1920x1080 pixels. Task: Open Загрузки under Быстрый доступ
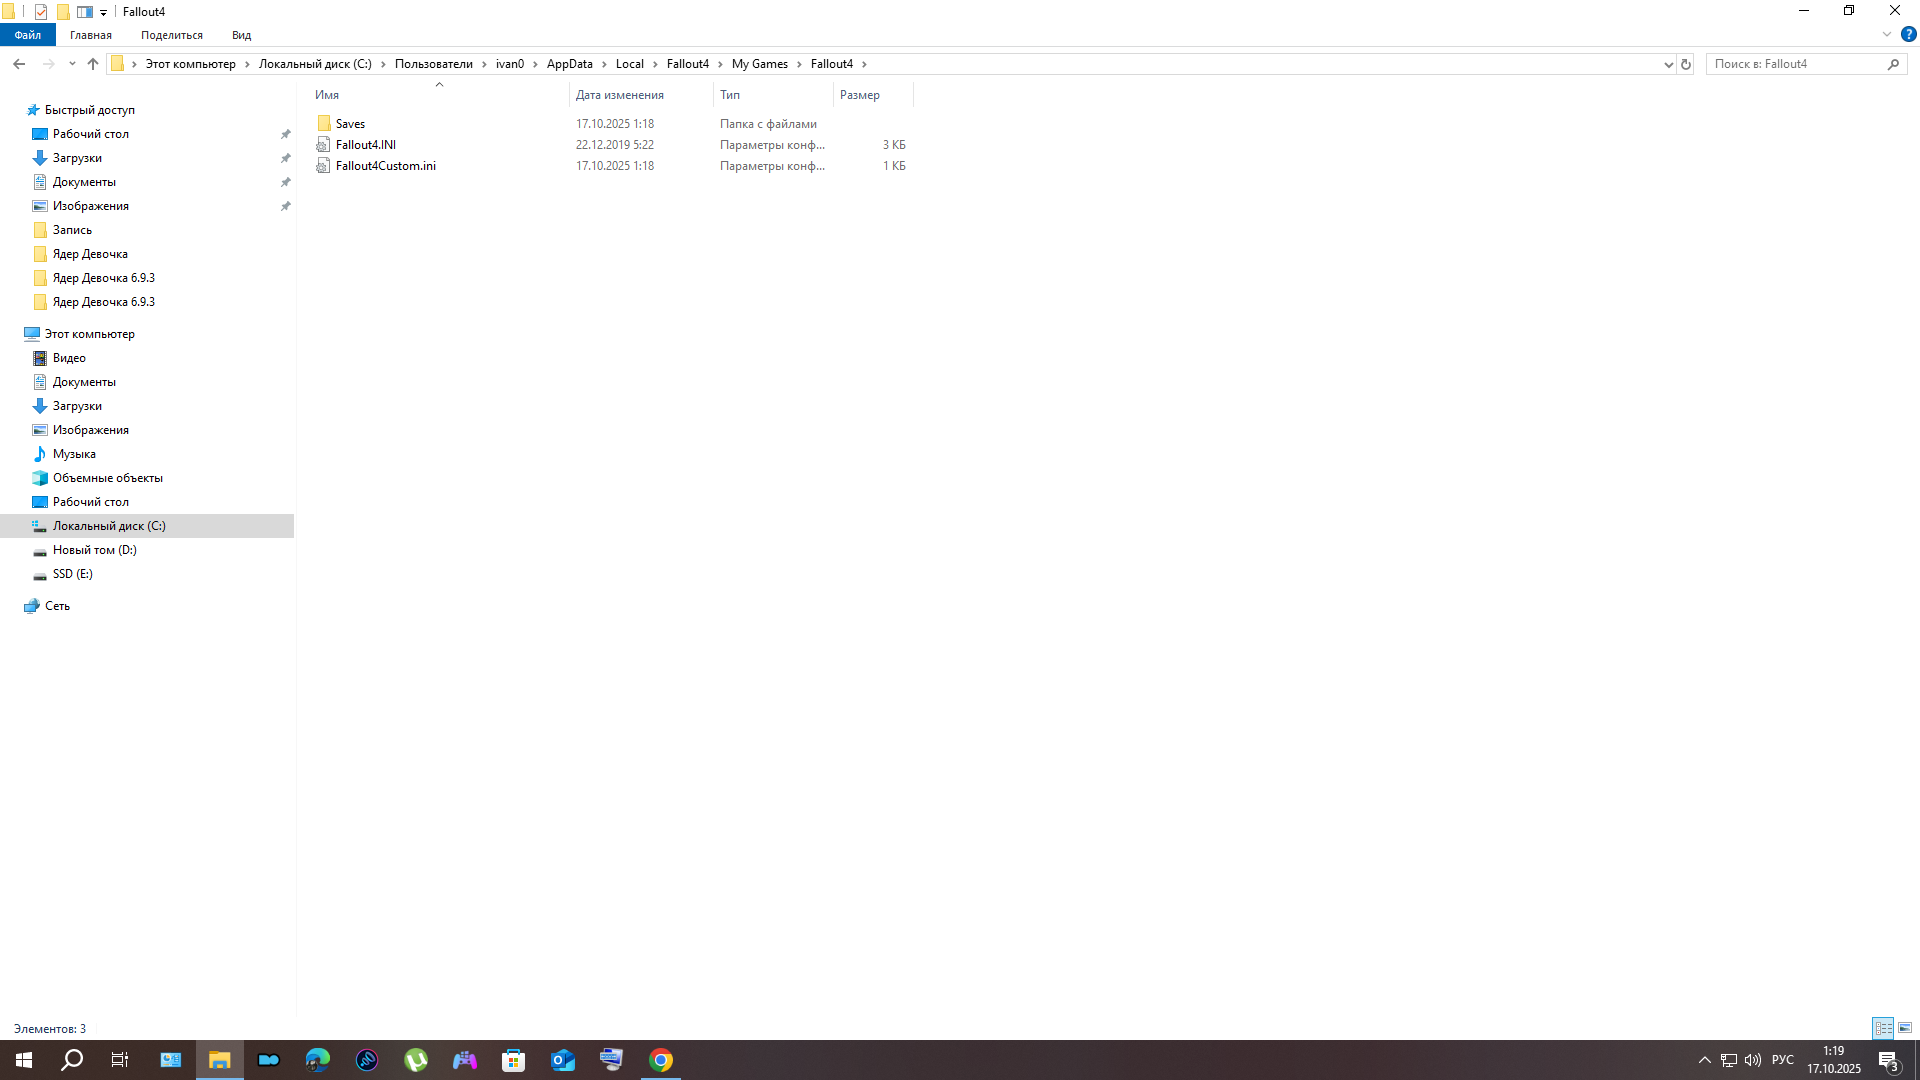tap(77, 158)
